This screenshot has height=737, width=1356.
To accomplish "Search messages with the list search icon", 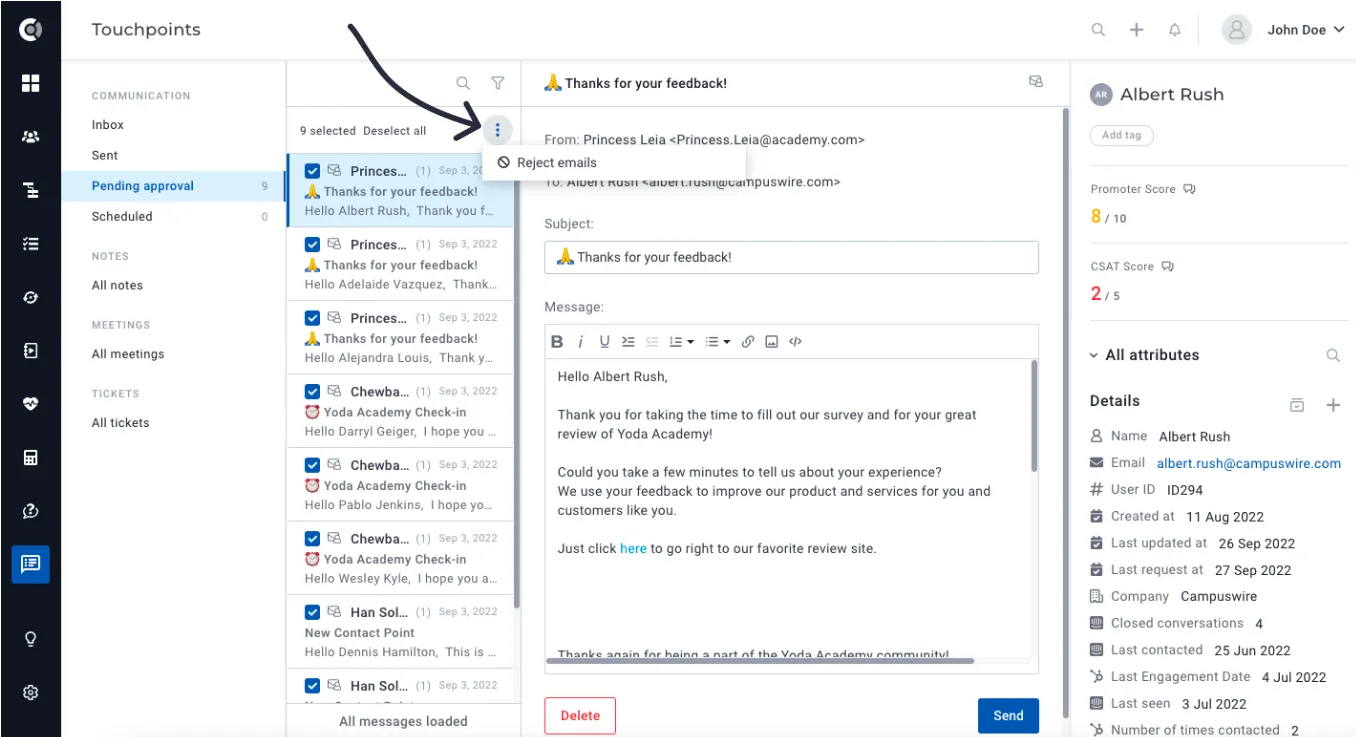I will click(x=463, y=83).
